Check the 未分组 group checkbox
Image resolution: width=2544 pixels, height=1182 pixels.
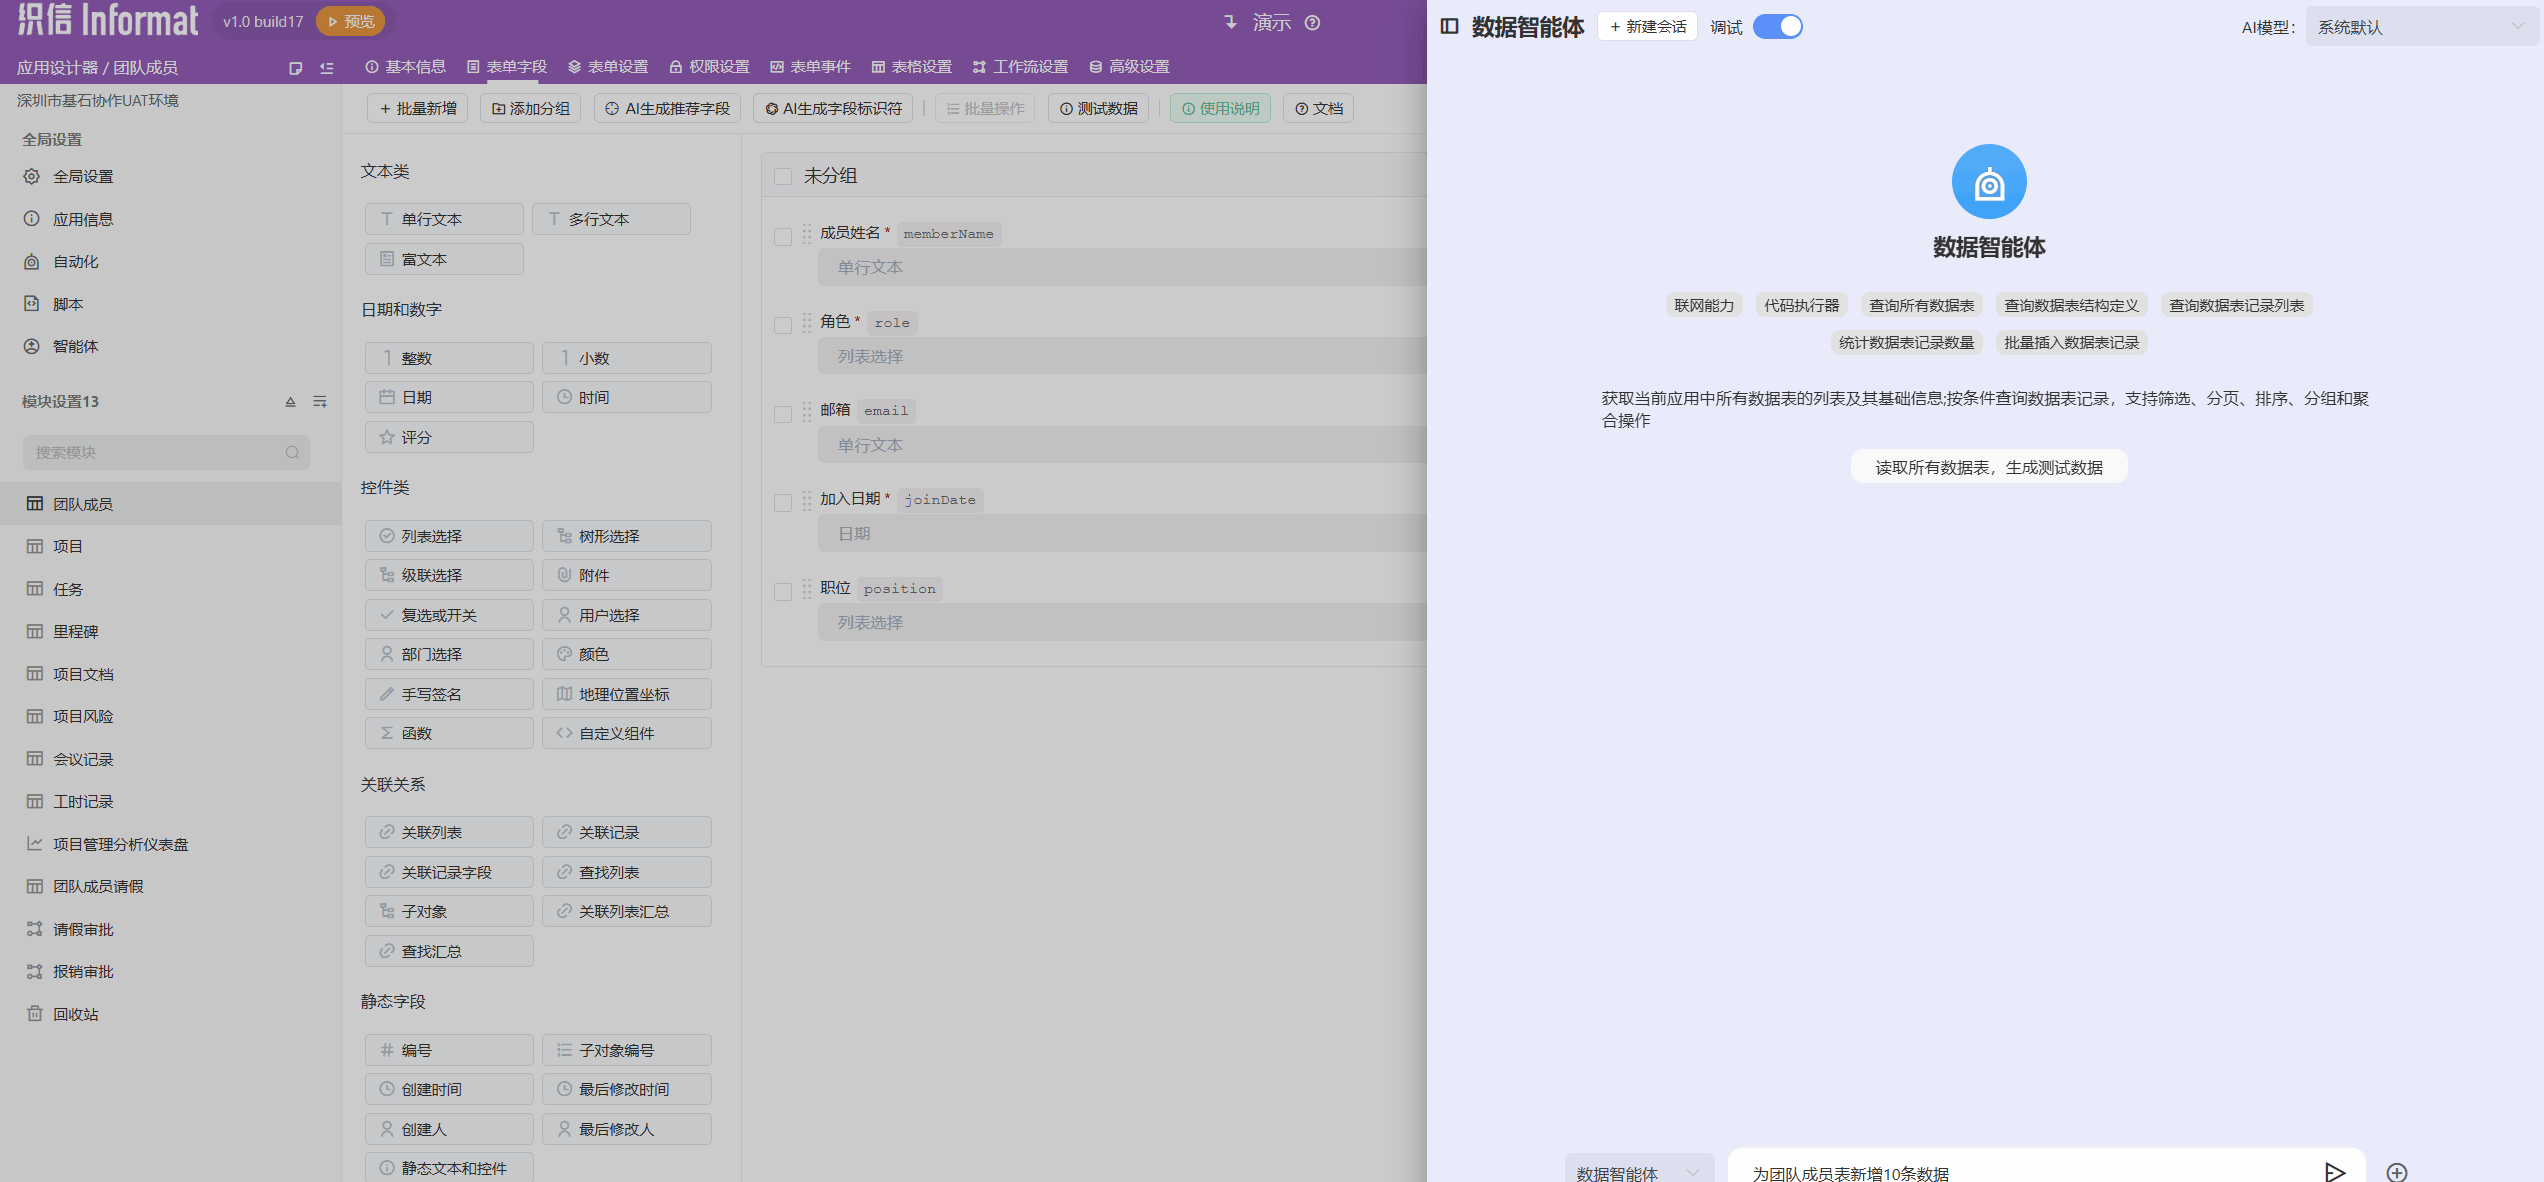tap(783, 176)
